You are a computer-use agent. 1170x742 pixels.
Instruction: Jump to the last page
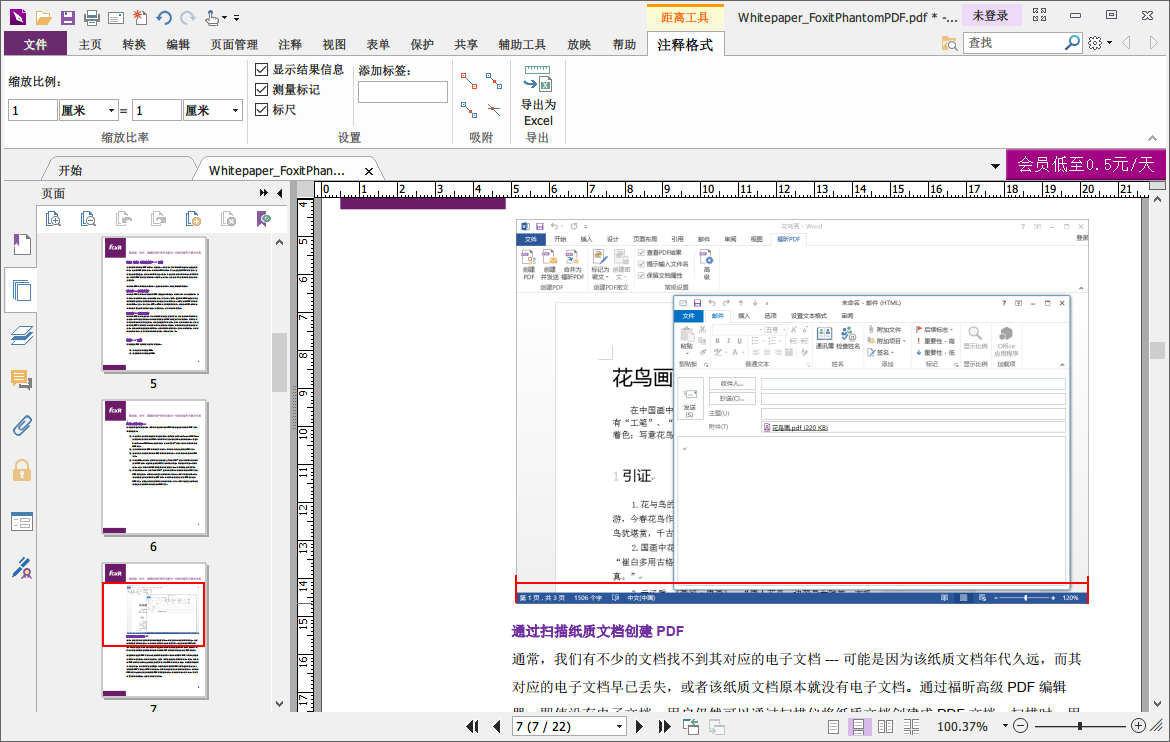pyautogui.click(x=664, y=726)
